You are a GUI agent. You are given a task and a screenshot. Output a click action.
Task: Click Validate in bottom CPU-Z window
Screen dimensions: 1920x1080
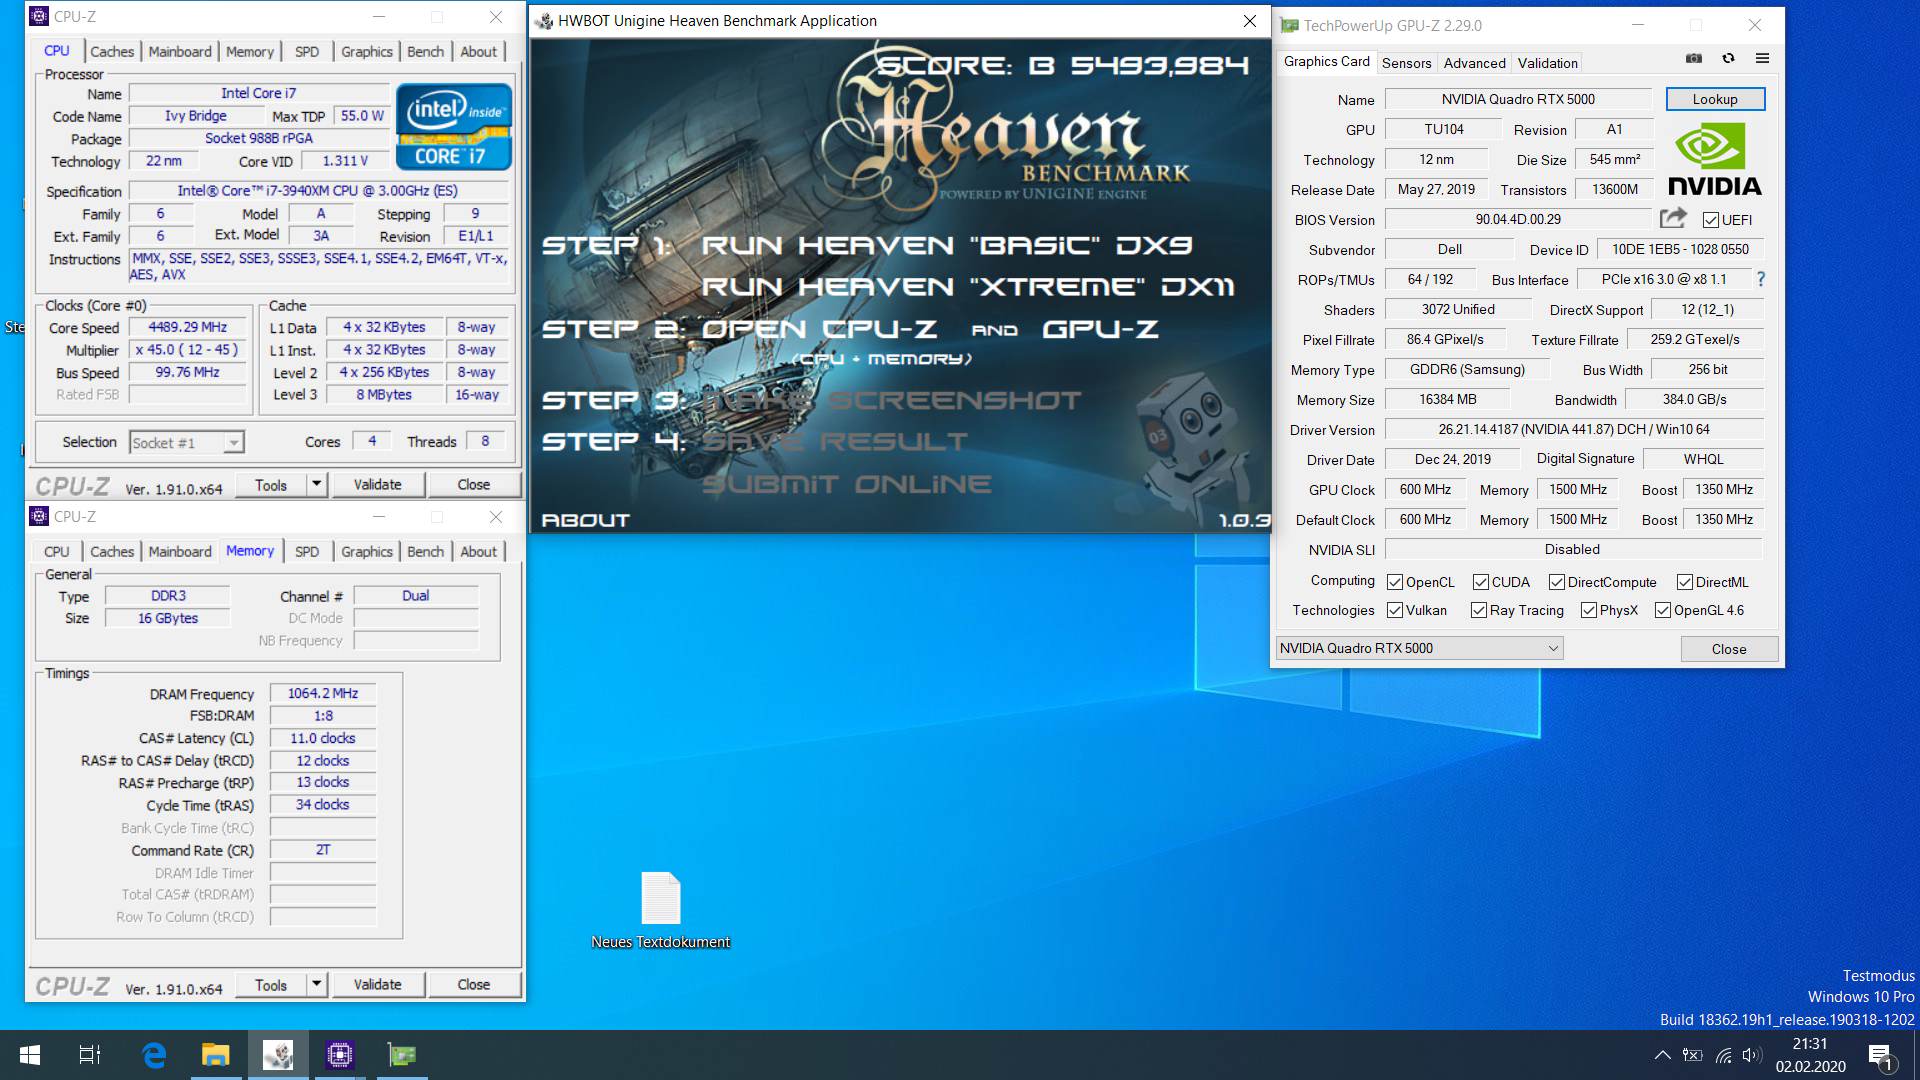377,984
